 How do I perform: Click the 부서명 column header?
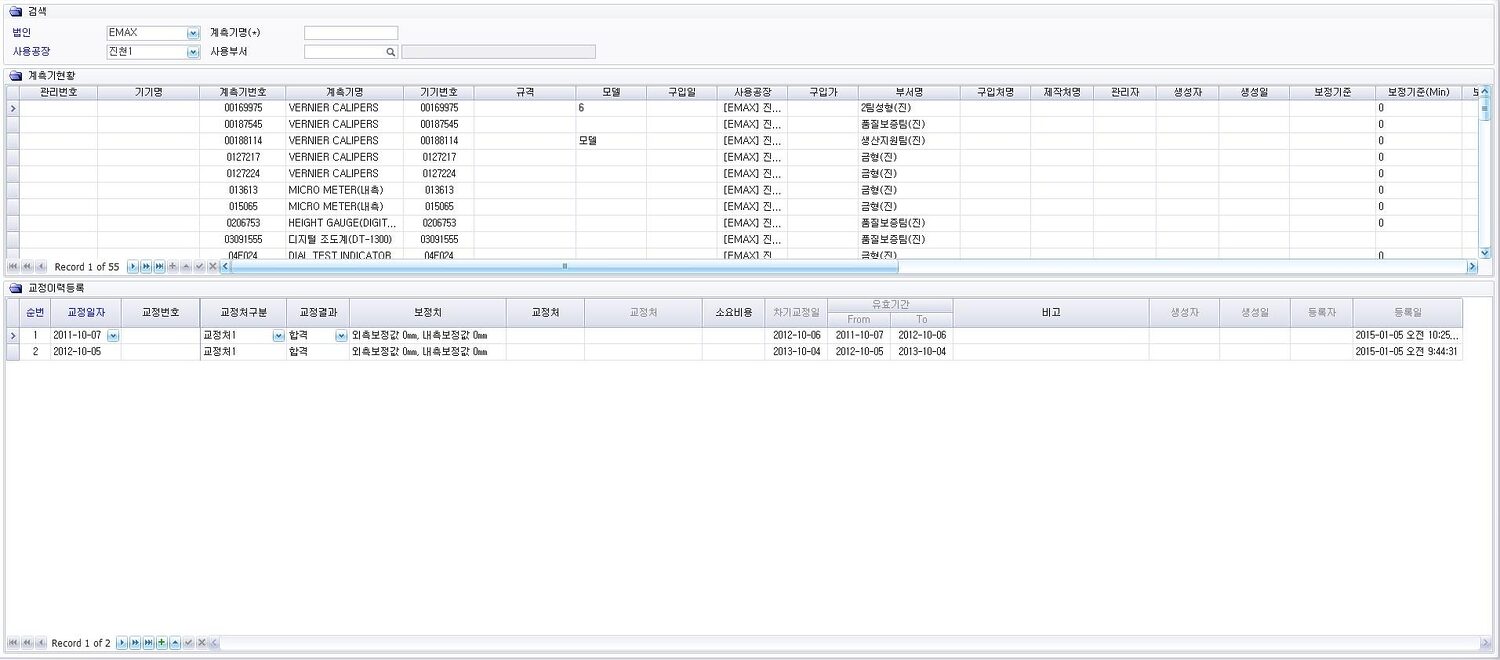click(908, 92)
